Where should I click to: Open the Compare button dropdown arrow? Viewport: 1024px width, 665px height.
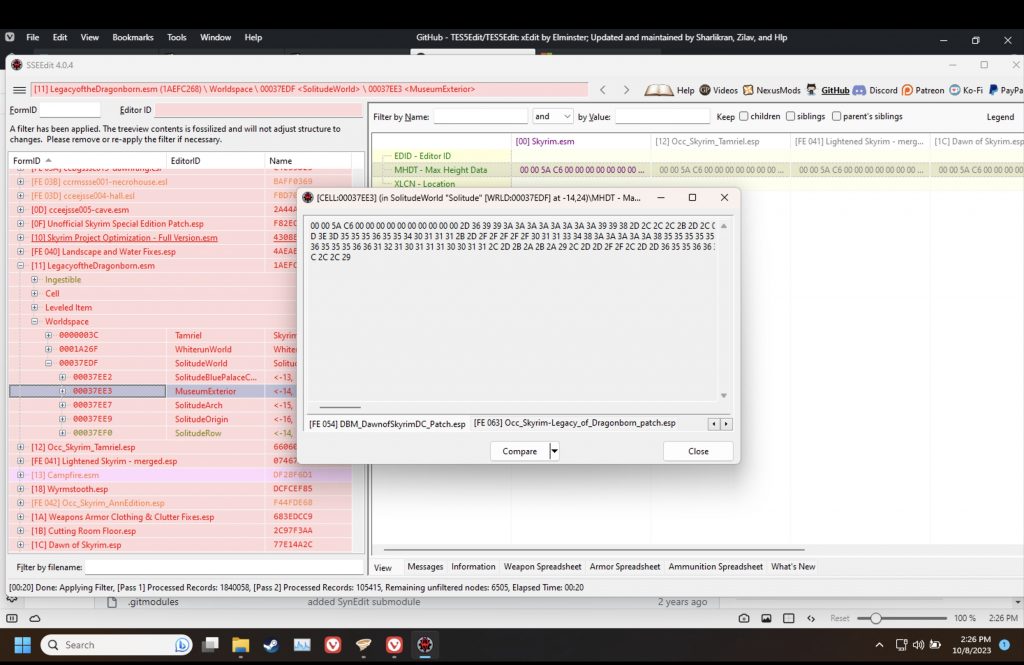pos(554,451)
